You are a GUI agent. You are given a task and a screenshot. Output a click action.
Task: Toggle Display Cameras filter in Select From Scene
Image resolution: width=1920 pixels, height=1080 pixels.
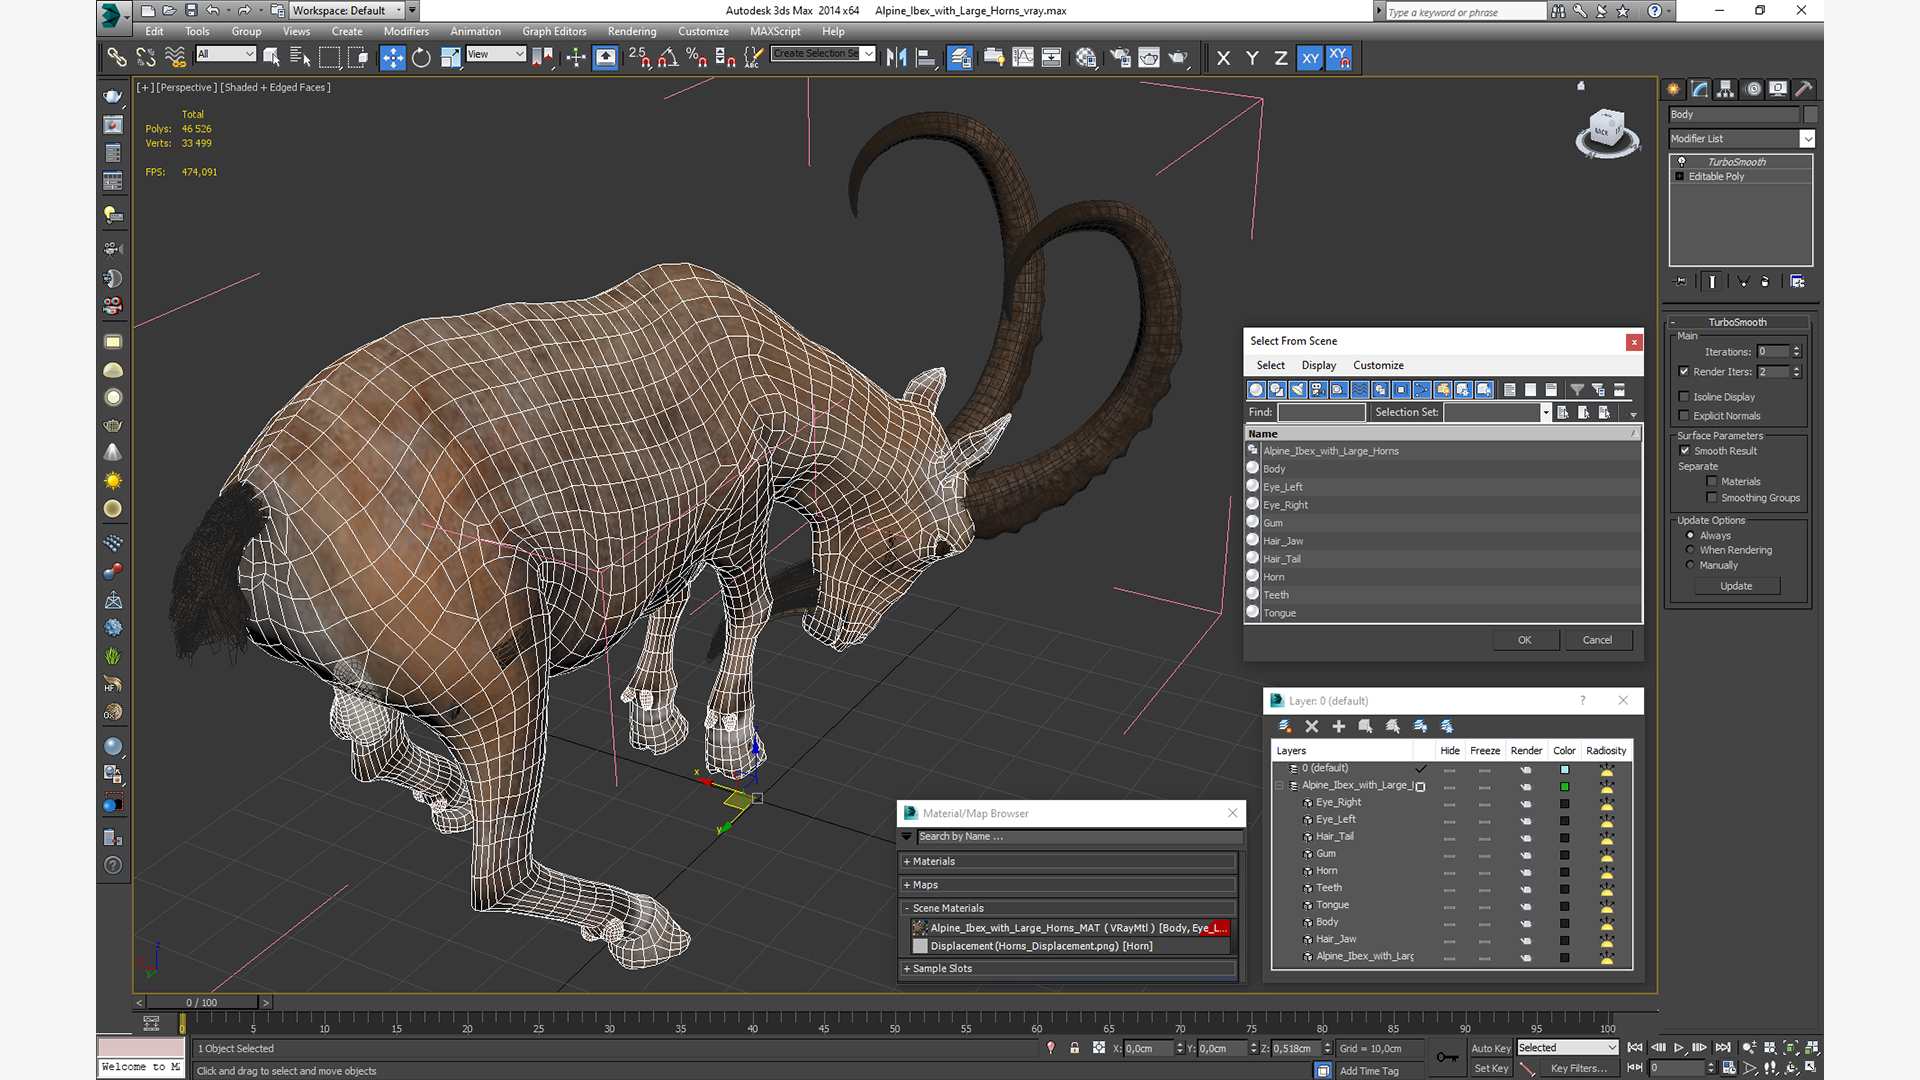(1318, 390)
